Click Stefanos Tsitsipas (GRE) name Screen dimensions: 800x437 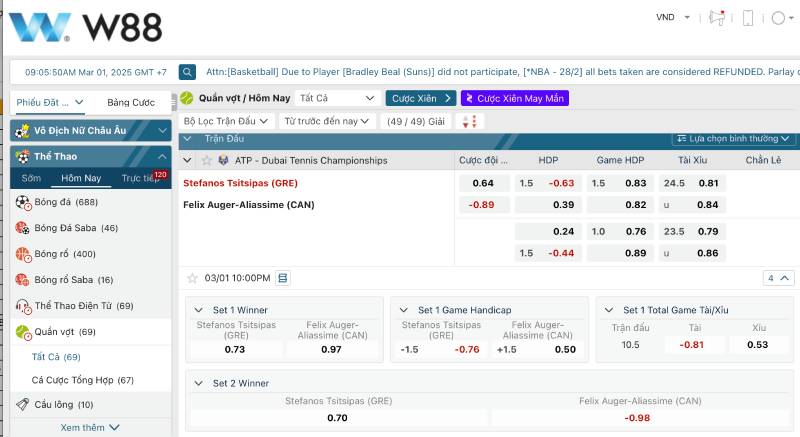click(x=240, y=183)
